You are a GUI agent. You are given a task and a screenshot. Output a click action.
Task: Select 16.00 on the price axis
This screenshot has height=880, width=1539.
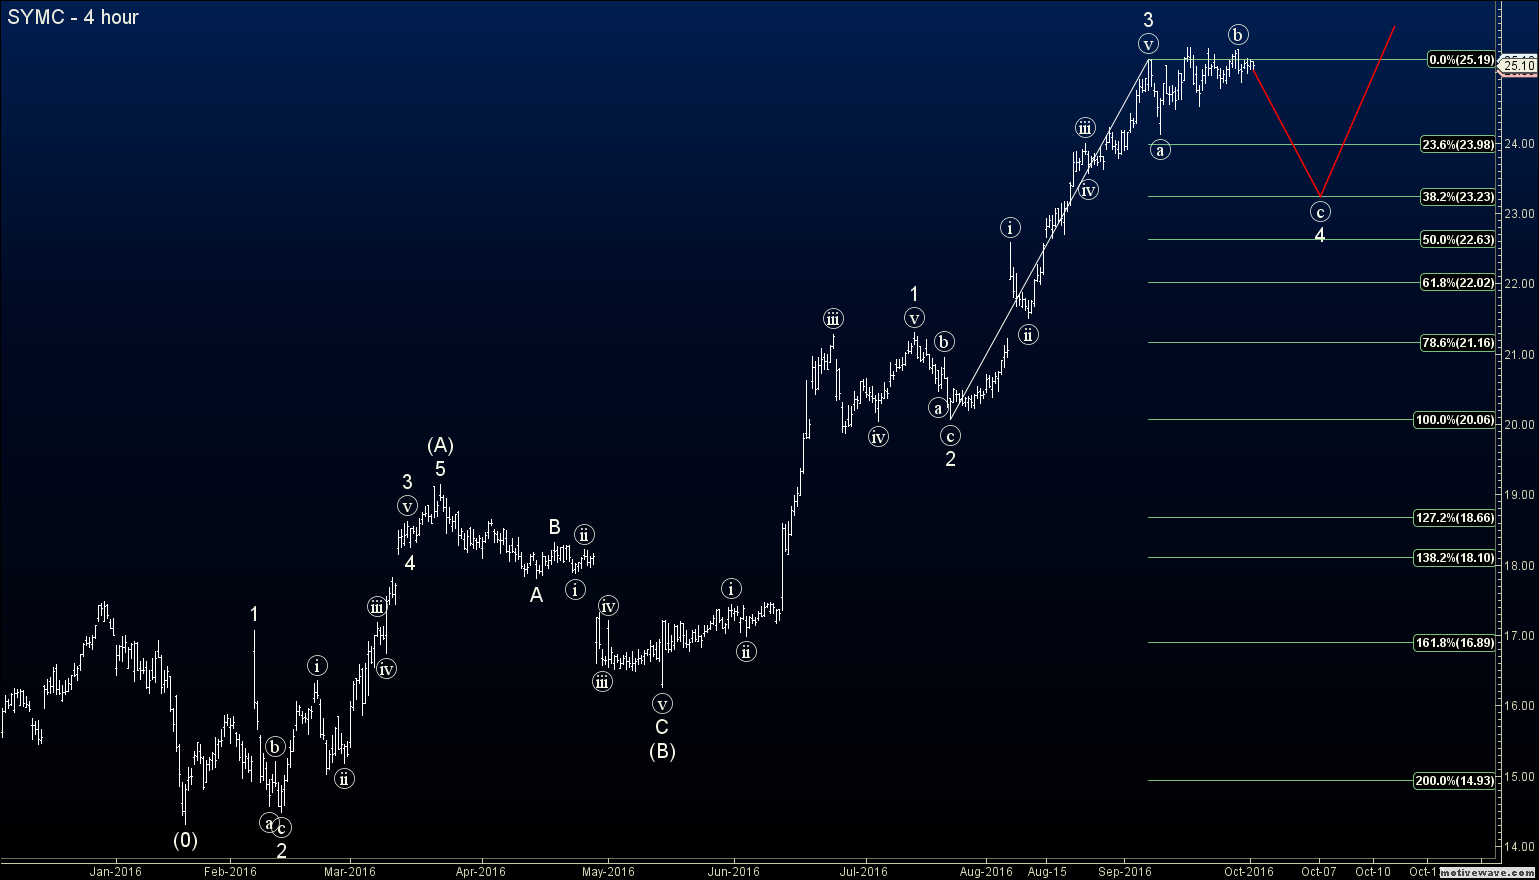pos(1520,706)
